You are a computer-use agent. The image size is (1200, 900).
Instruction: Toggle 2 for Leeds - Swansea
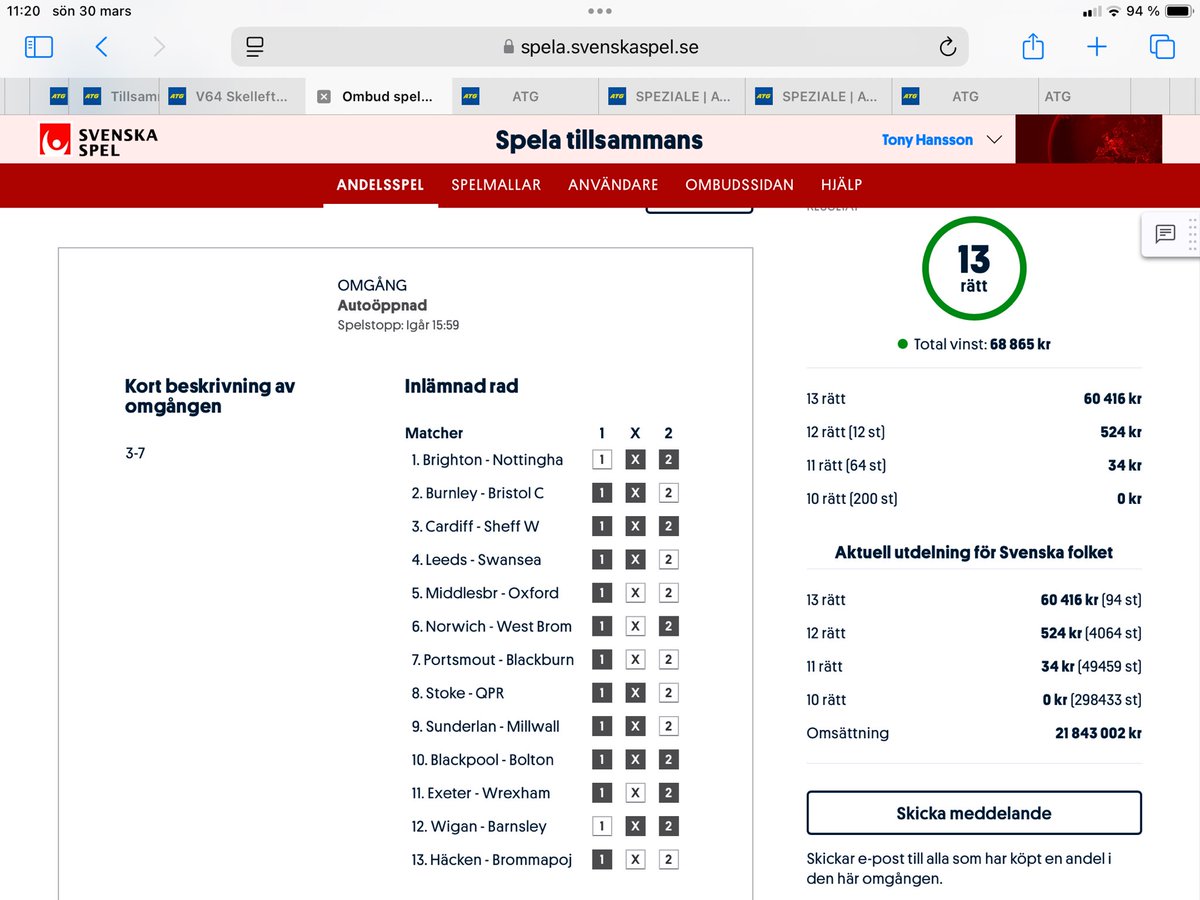coord(669,560)
